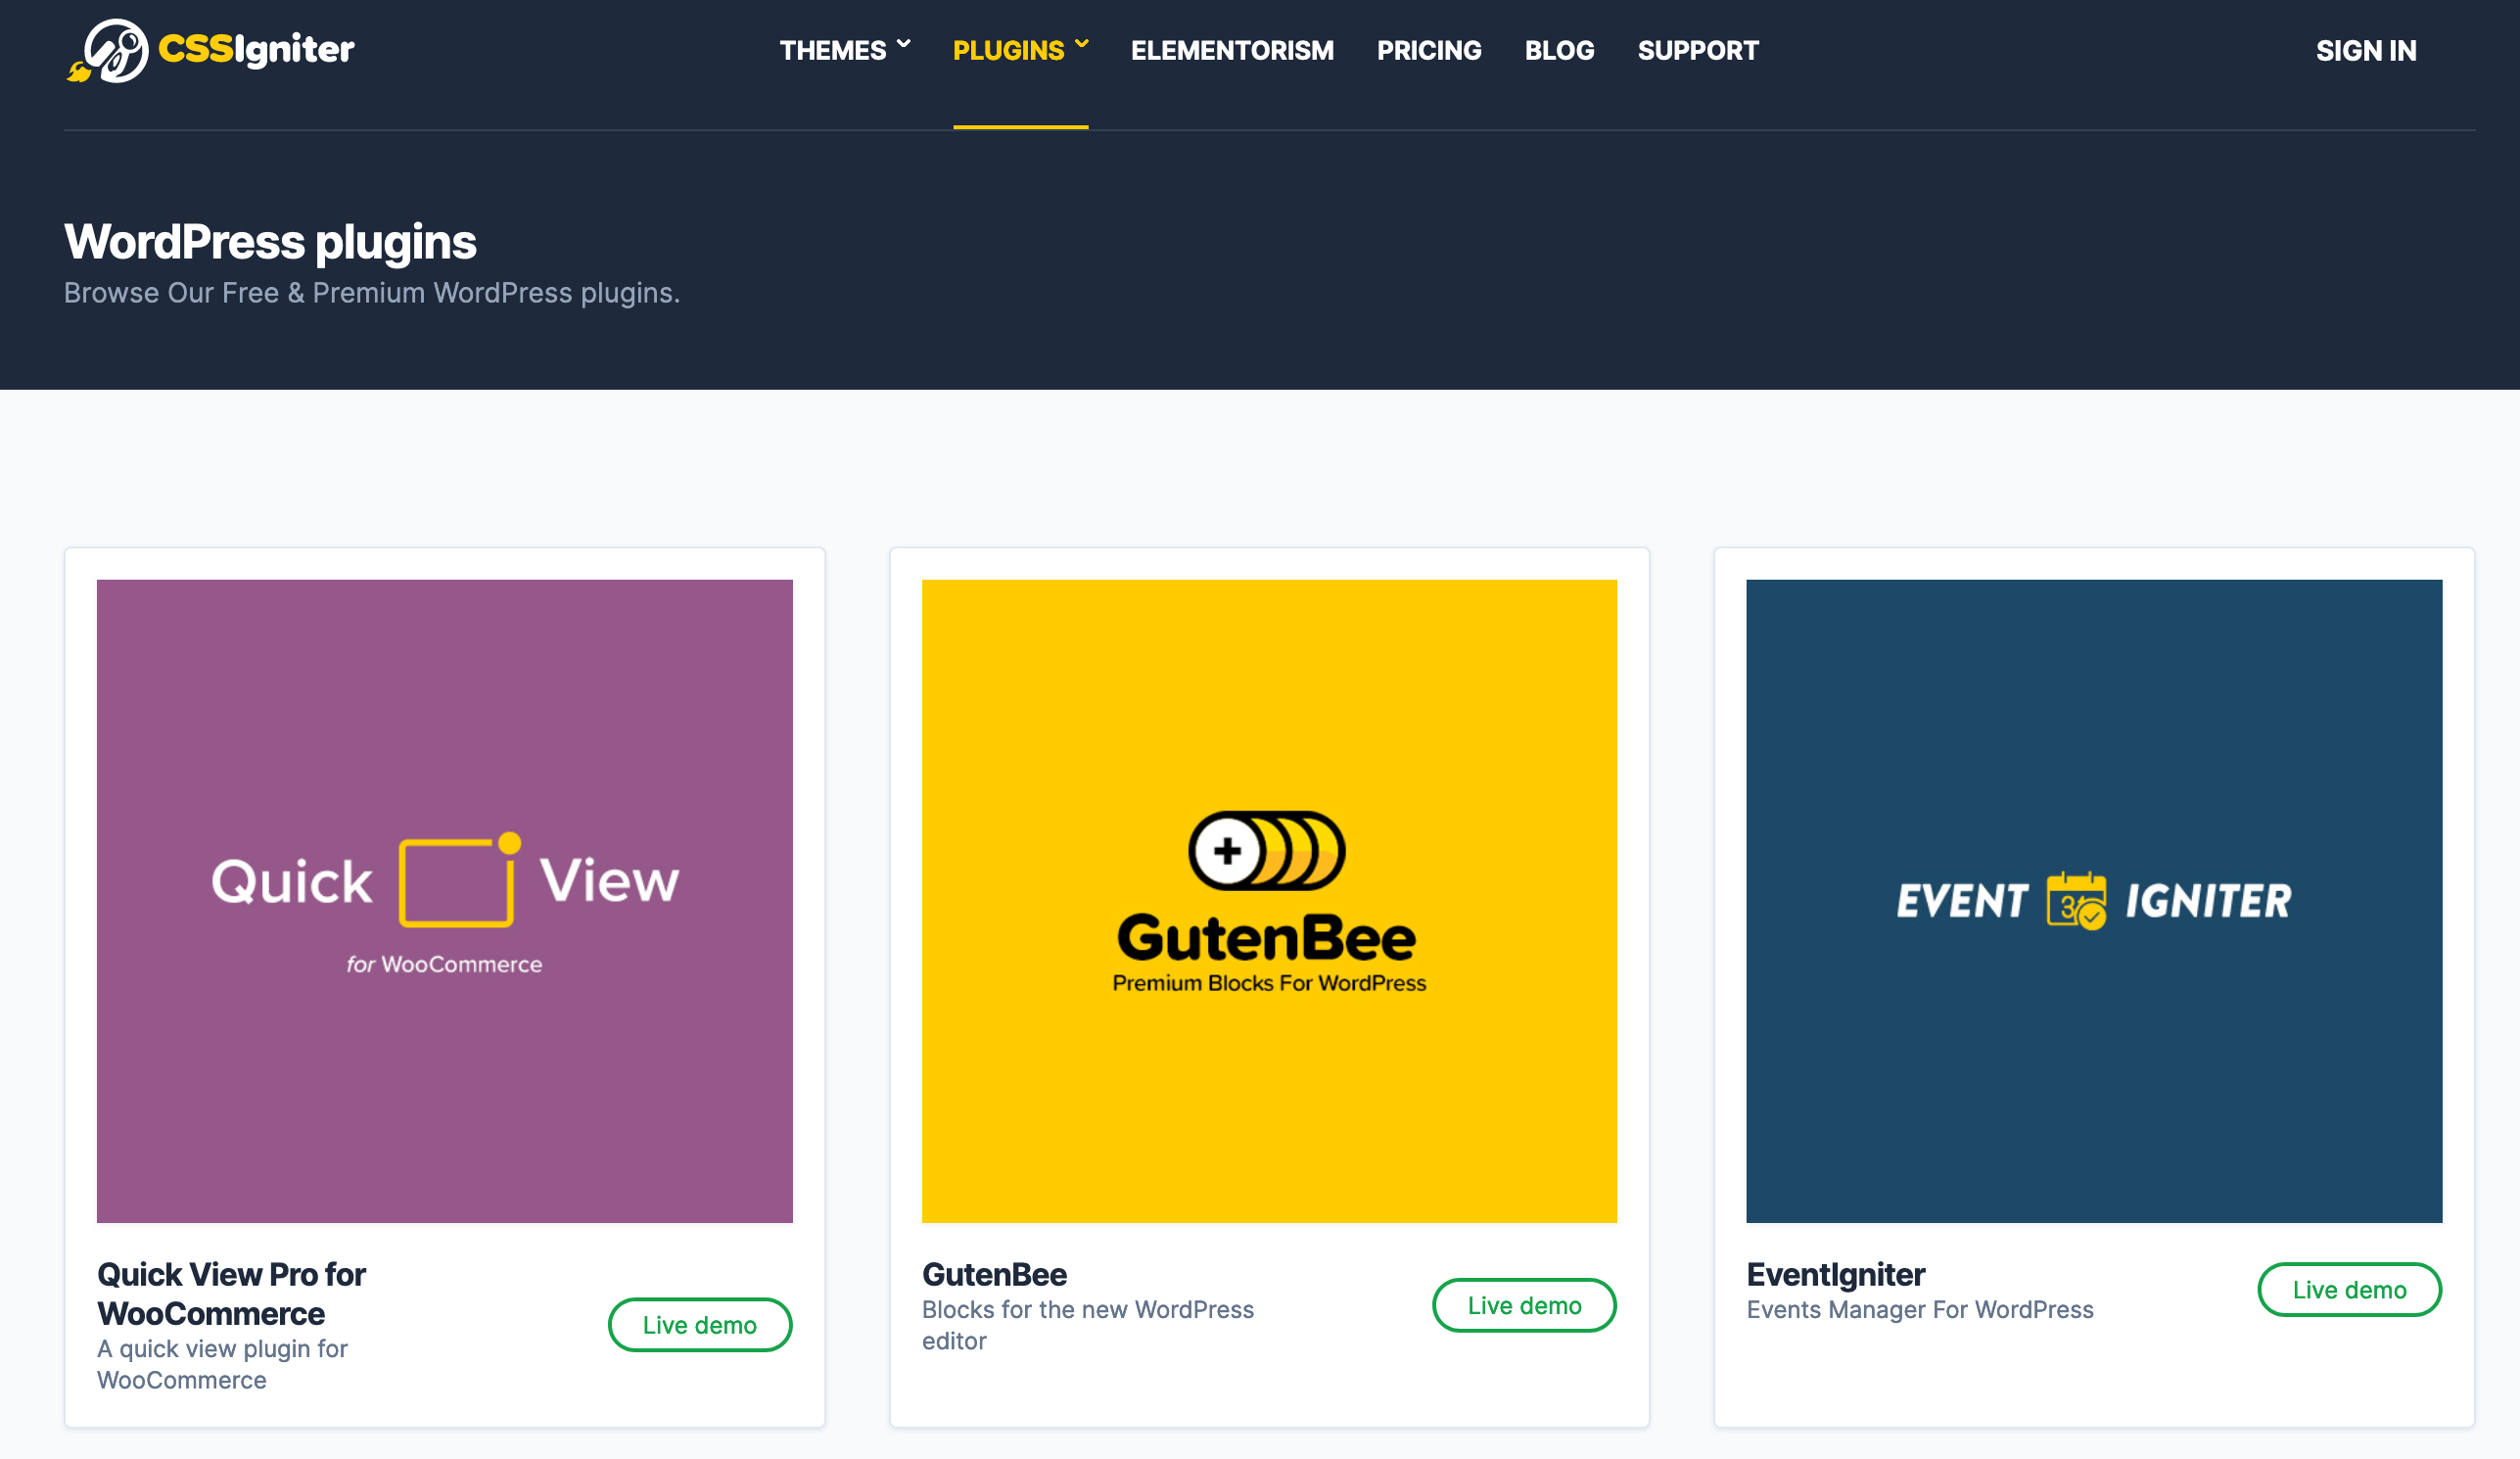Viewport: 2520px width, 1459px height.
Task: Select the PRICING navigation item
Action: [x=1429, y=50]
